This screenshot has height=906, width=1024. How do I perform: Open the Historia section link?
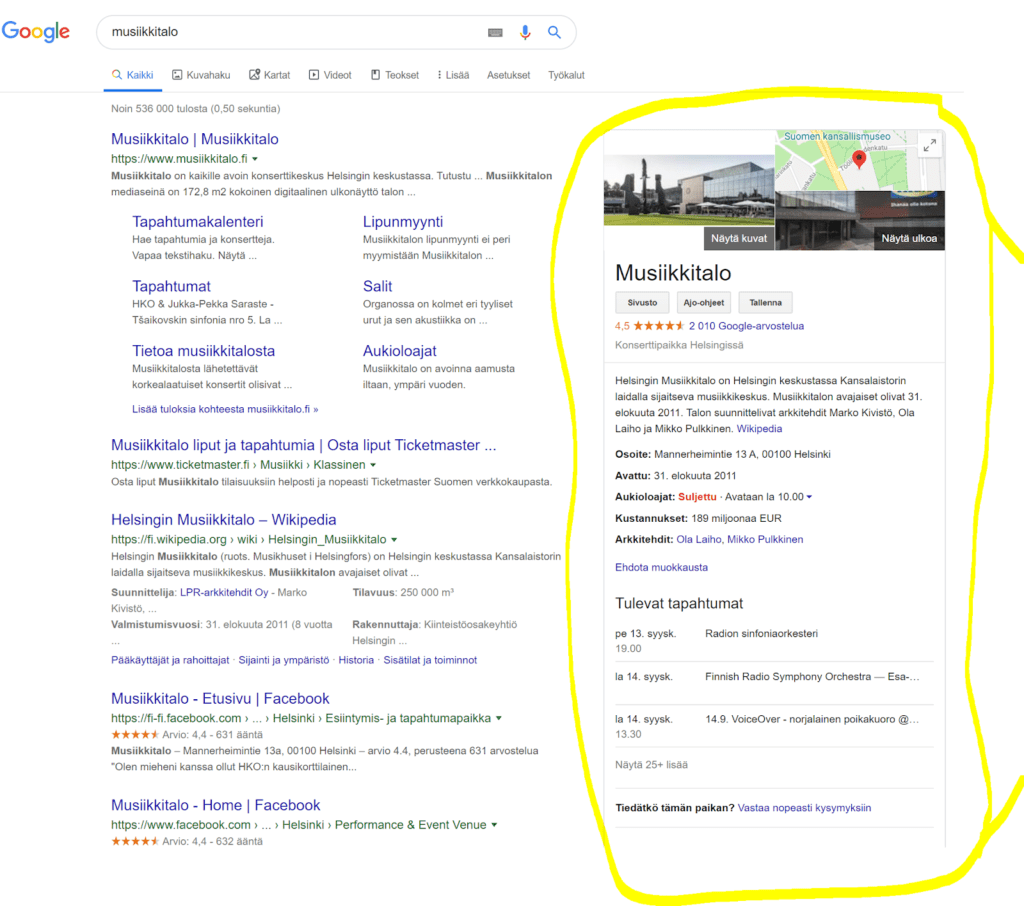pyautogui.click(x=356, y=660)
